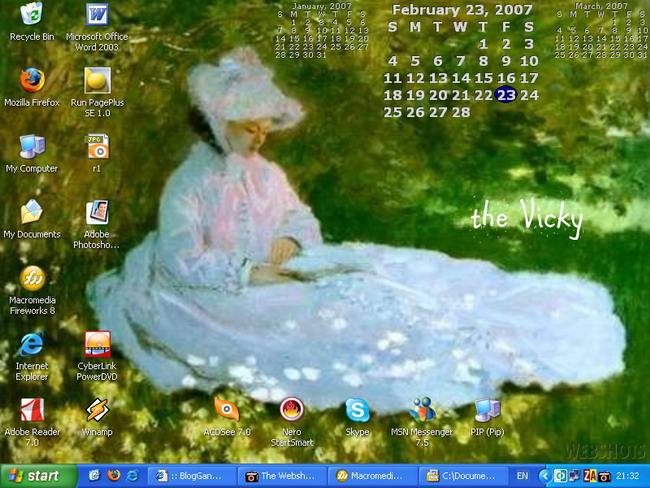Launch Adobe Reader 7.0
This screenshot has width=650, height=488.
[32, 422]
